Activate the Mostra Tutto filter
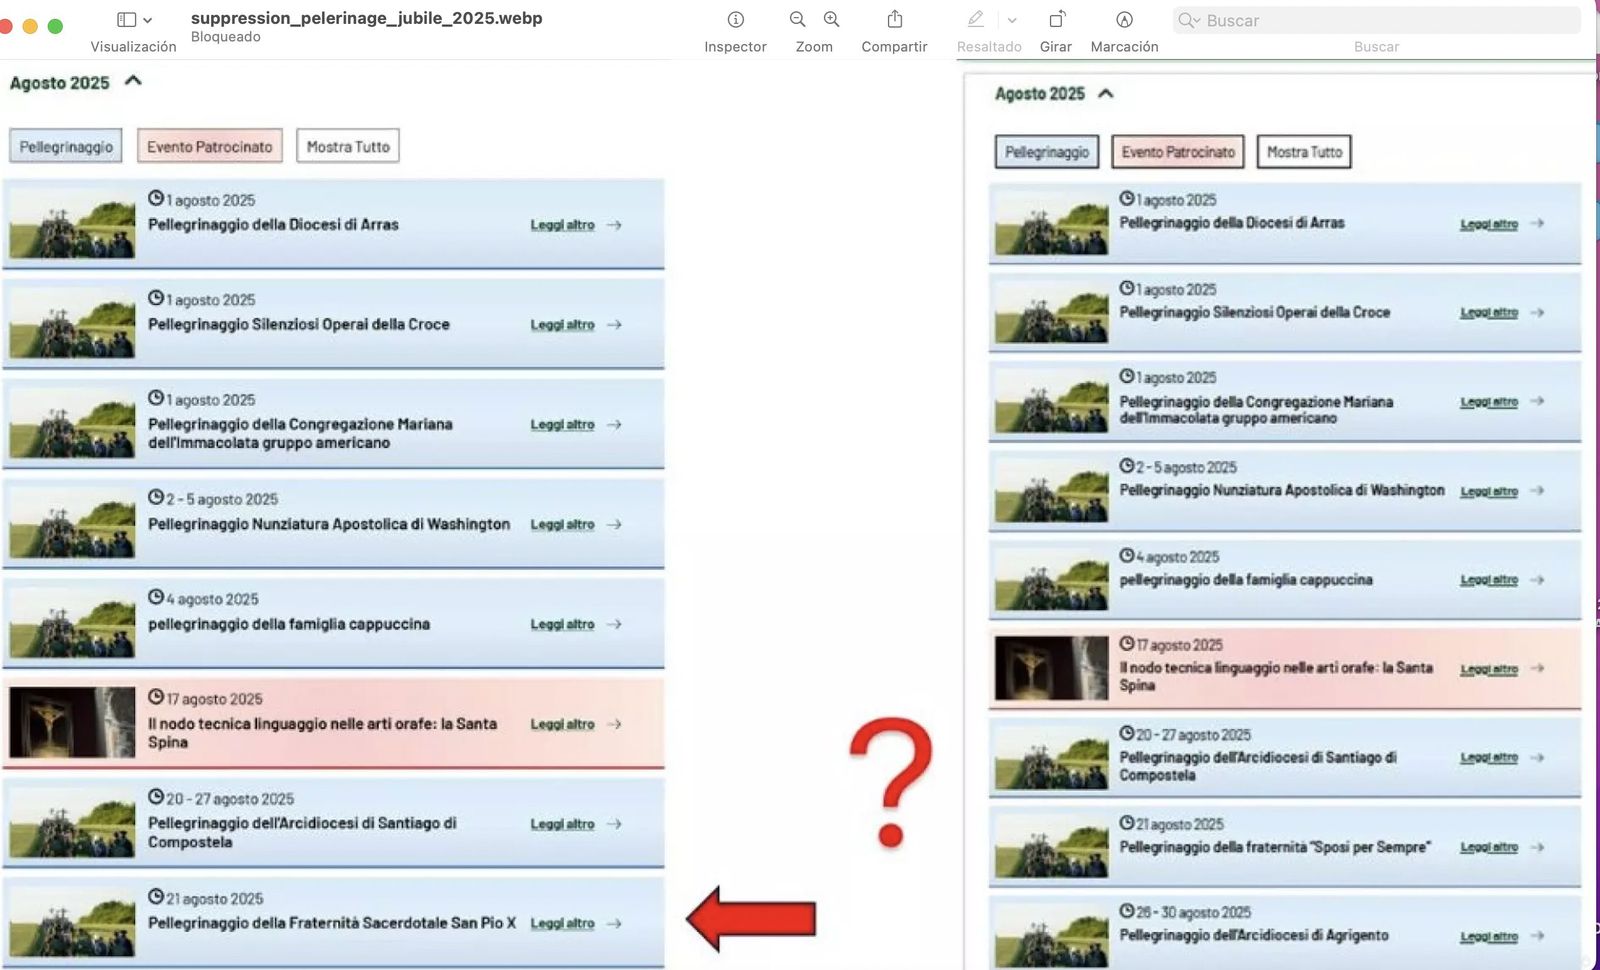 pyautogui.click(x=347, y=145)
